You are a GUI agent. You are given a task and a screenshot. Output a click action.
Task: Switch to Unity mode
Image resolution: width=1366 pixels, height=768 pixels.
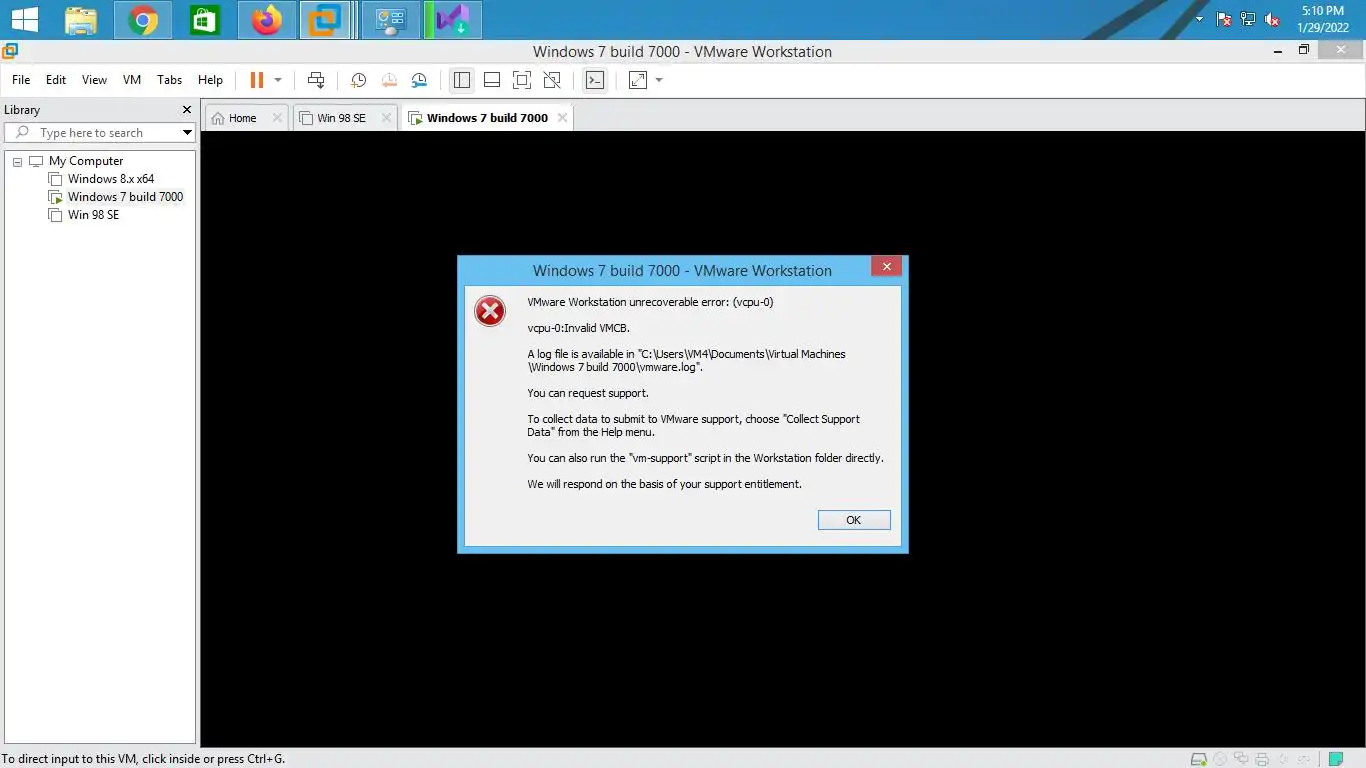pyautogui.click(x=552, y=80)
